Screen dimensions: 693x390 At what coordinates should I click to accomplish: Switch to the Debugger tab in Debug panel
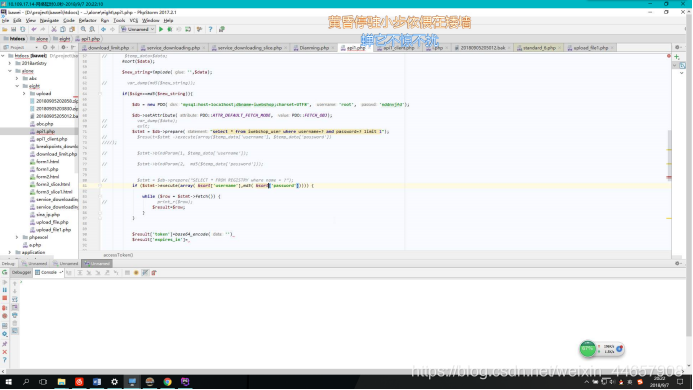point(21,272)
